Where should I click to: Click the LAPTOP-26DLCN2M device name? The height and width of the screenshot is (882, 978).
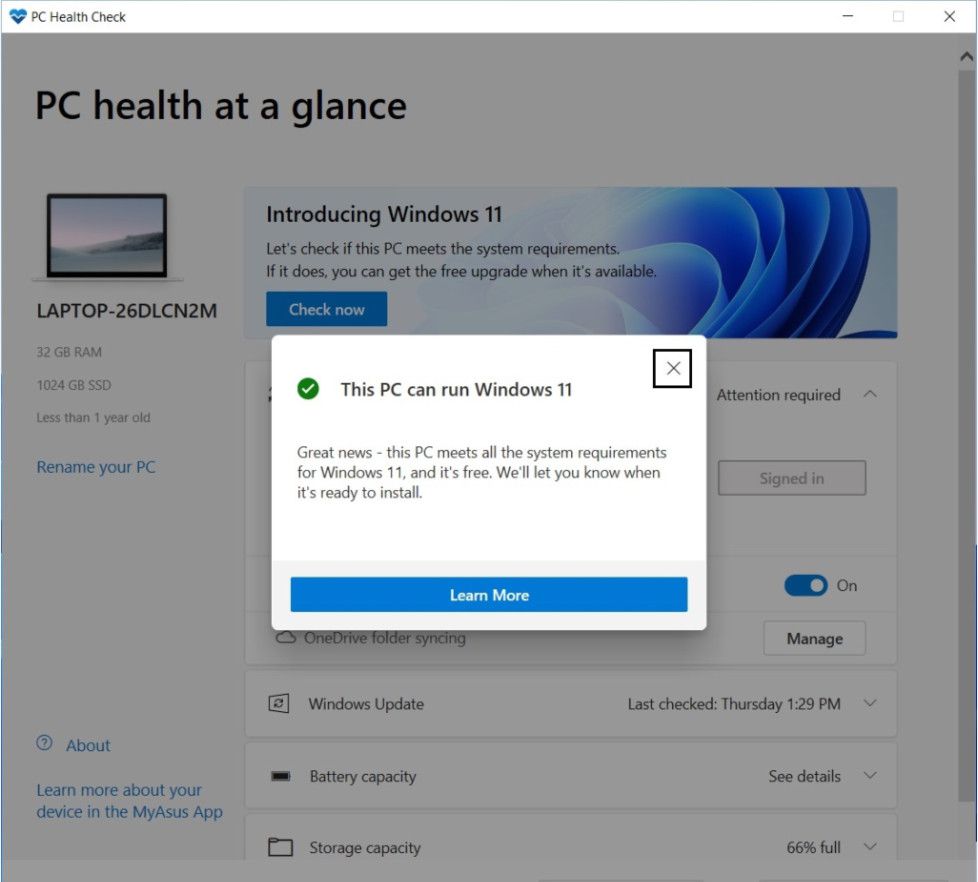tap(127, 311)
